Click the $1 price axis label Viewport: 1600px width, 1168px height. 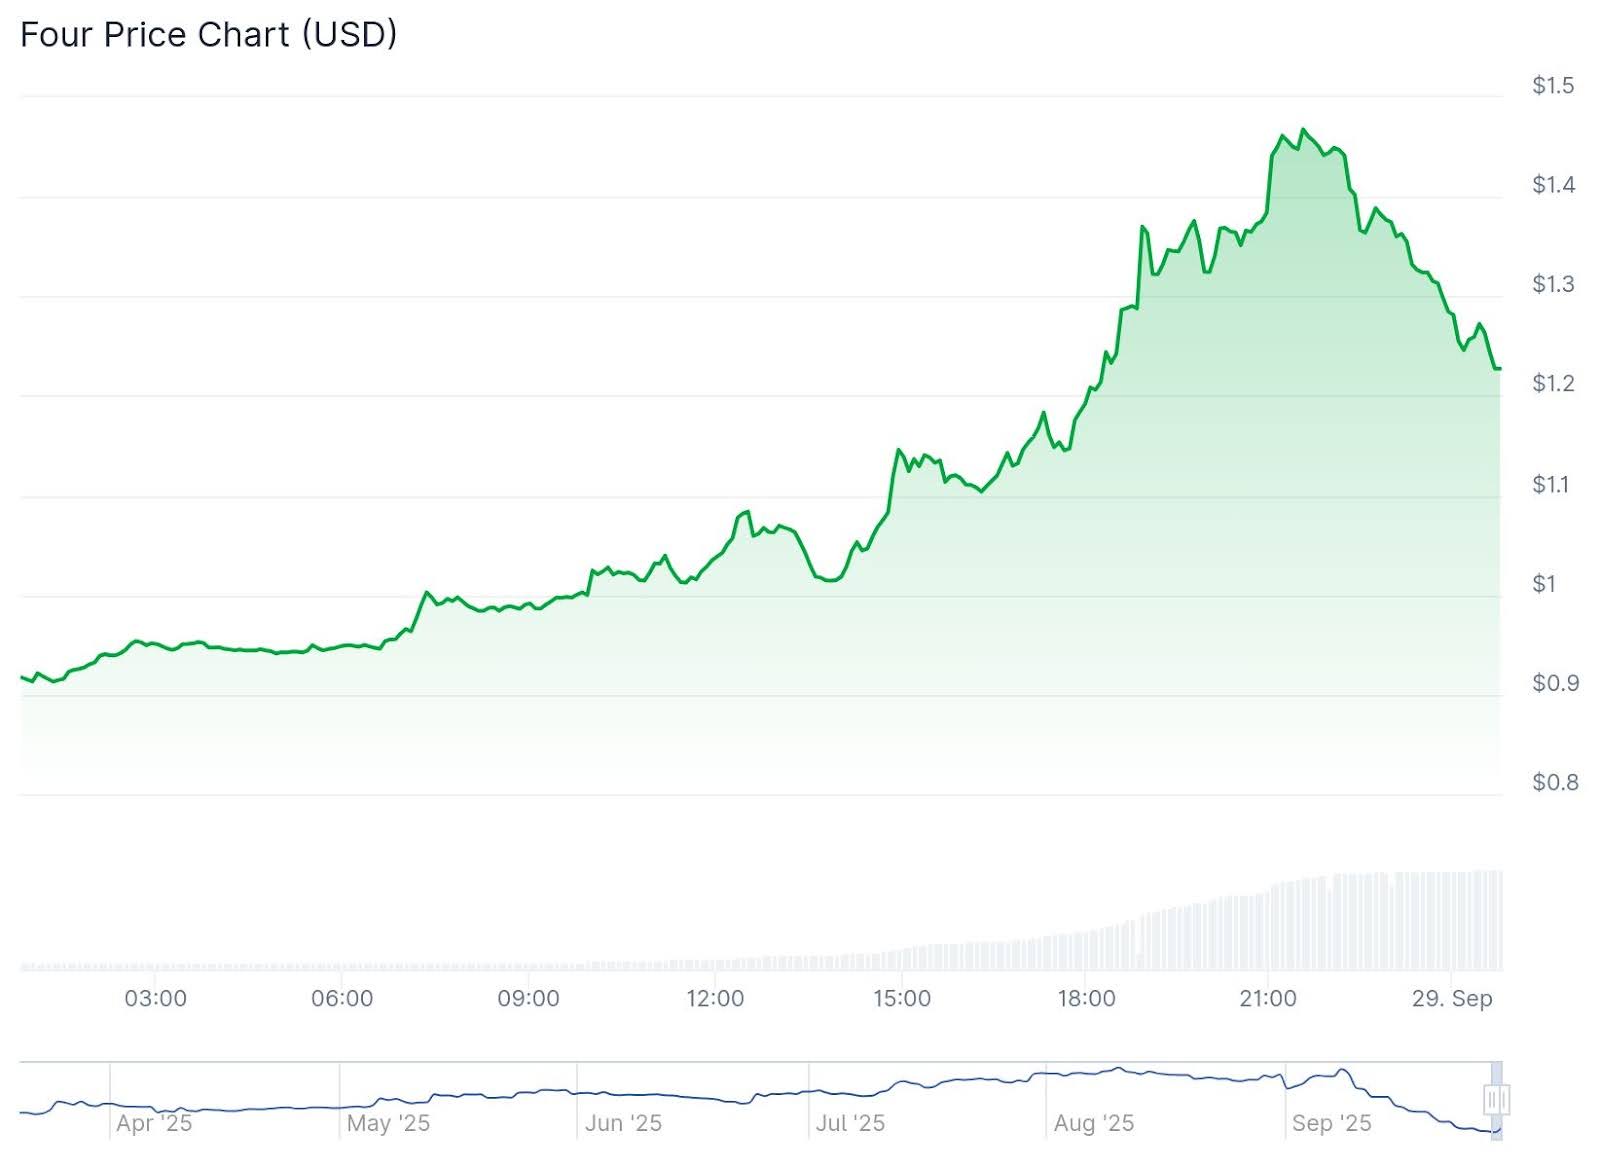click(1544, 584)
